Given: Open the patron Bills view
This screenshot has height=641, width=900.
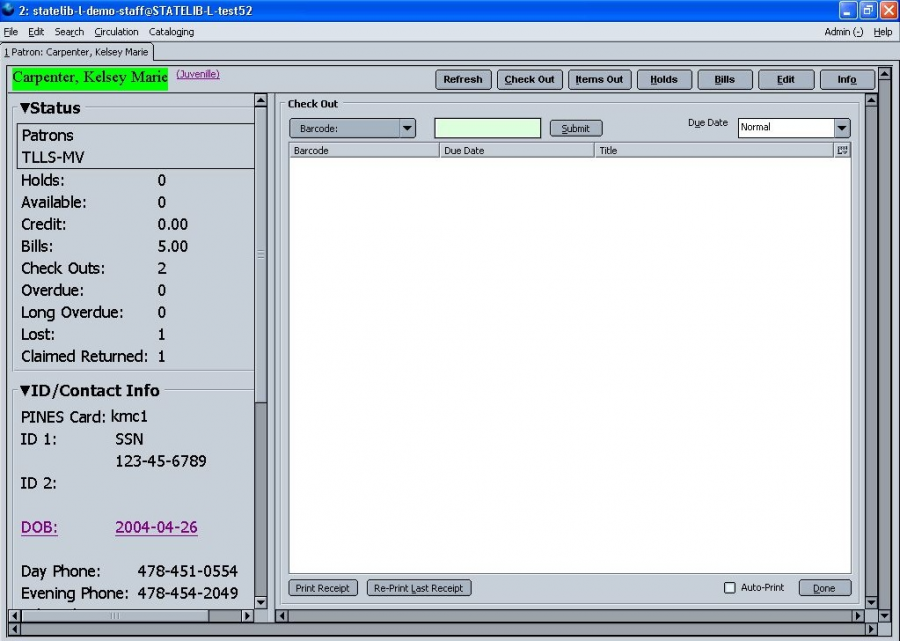Looking at the screenshot, I should [724, 80].
